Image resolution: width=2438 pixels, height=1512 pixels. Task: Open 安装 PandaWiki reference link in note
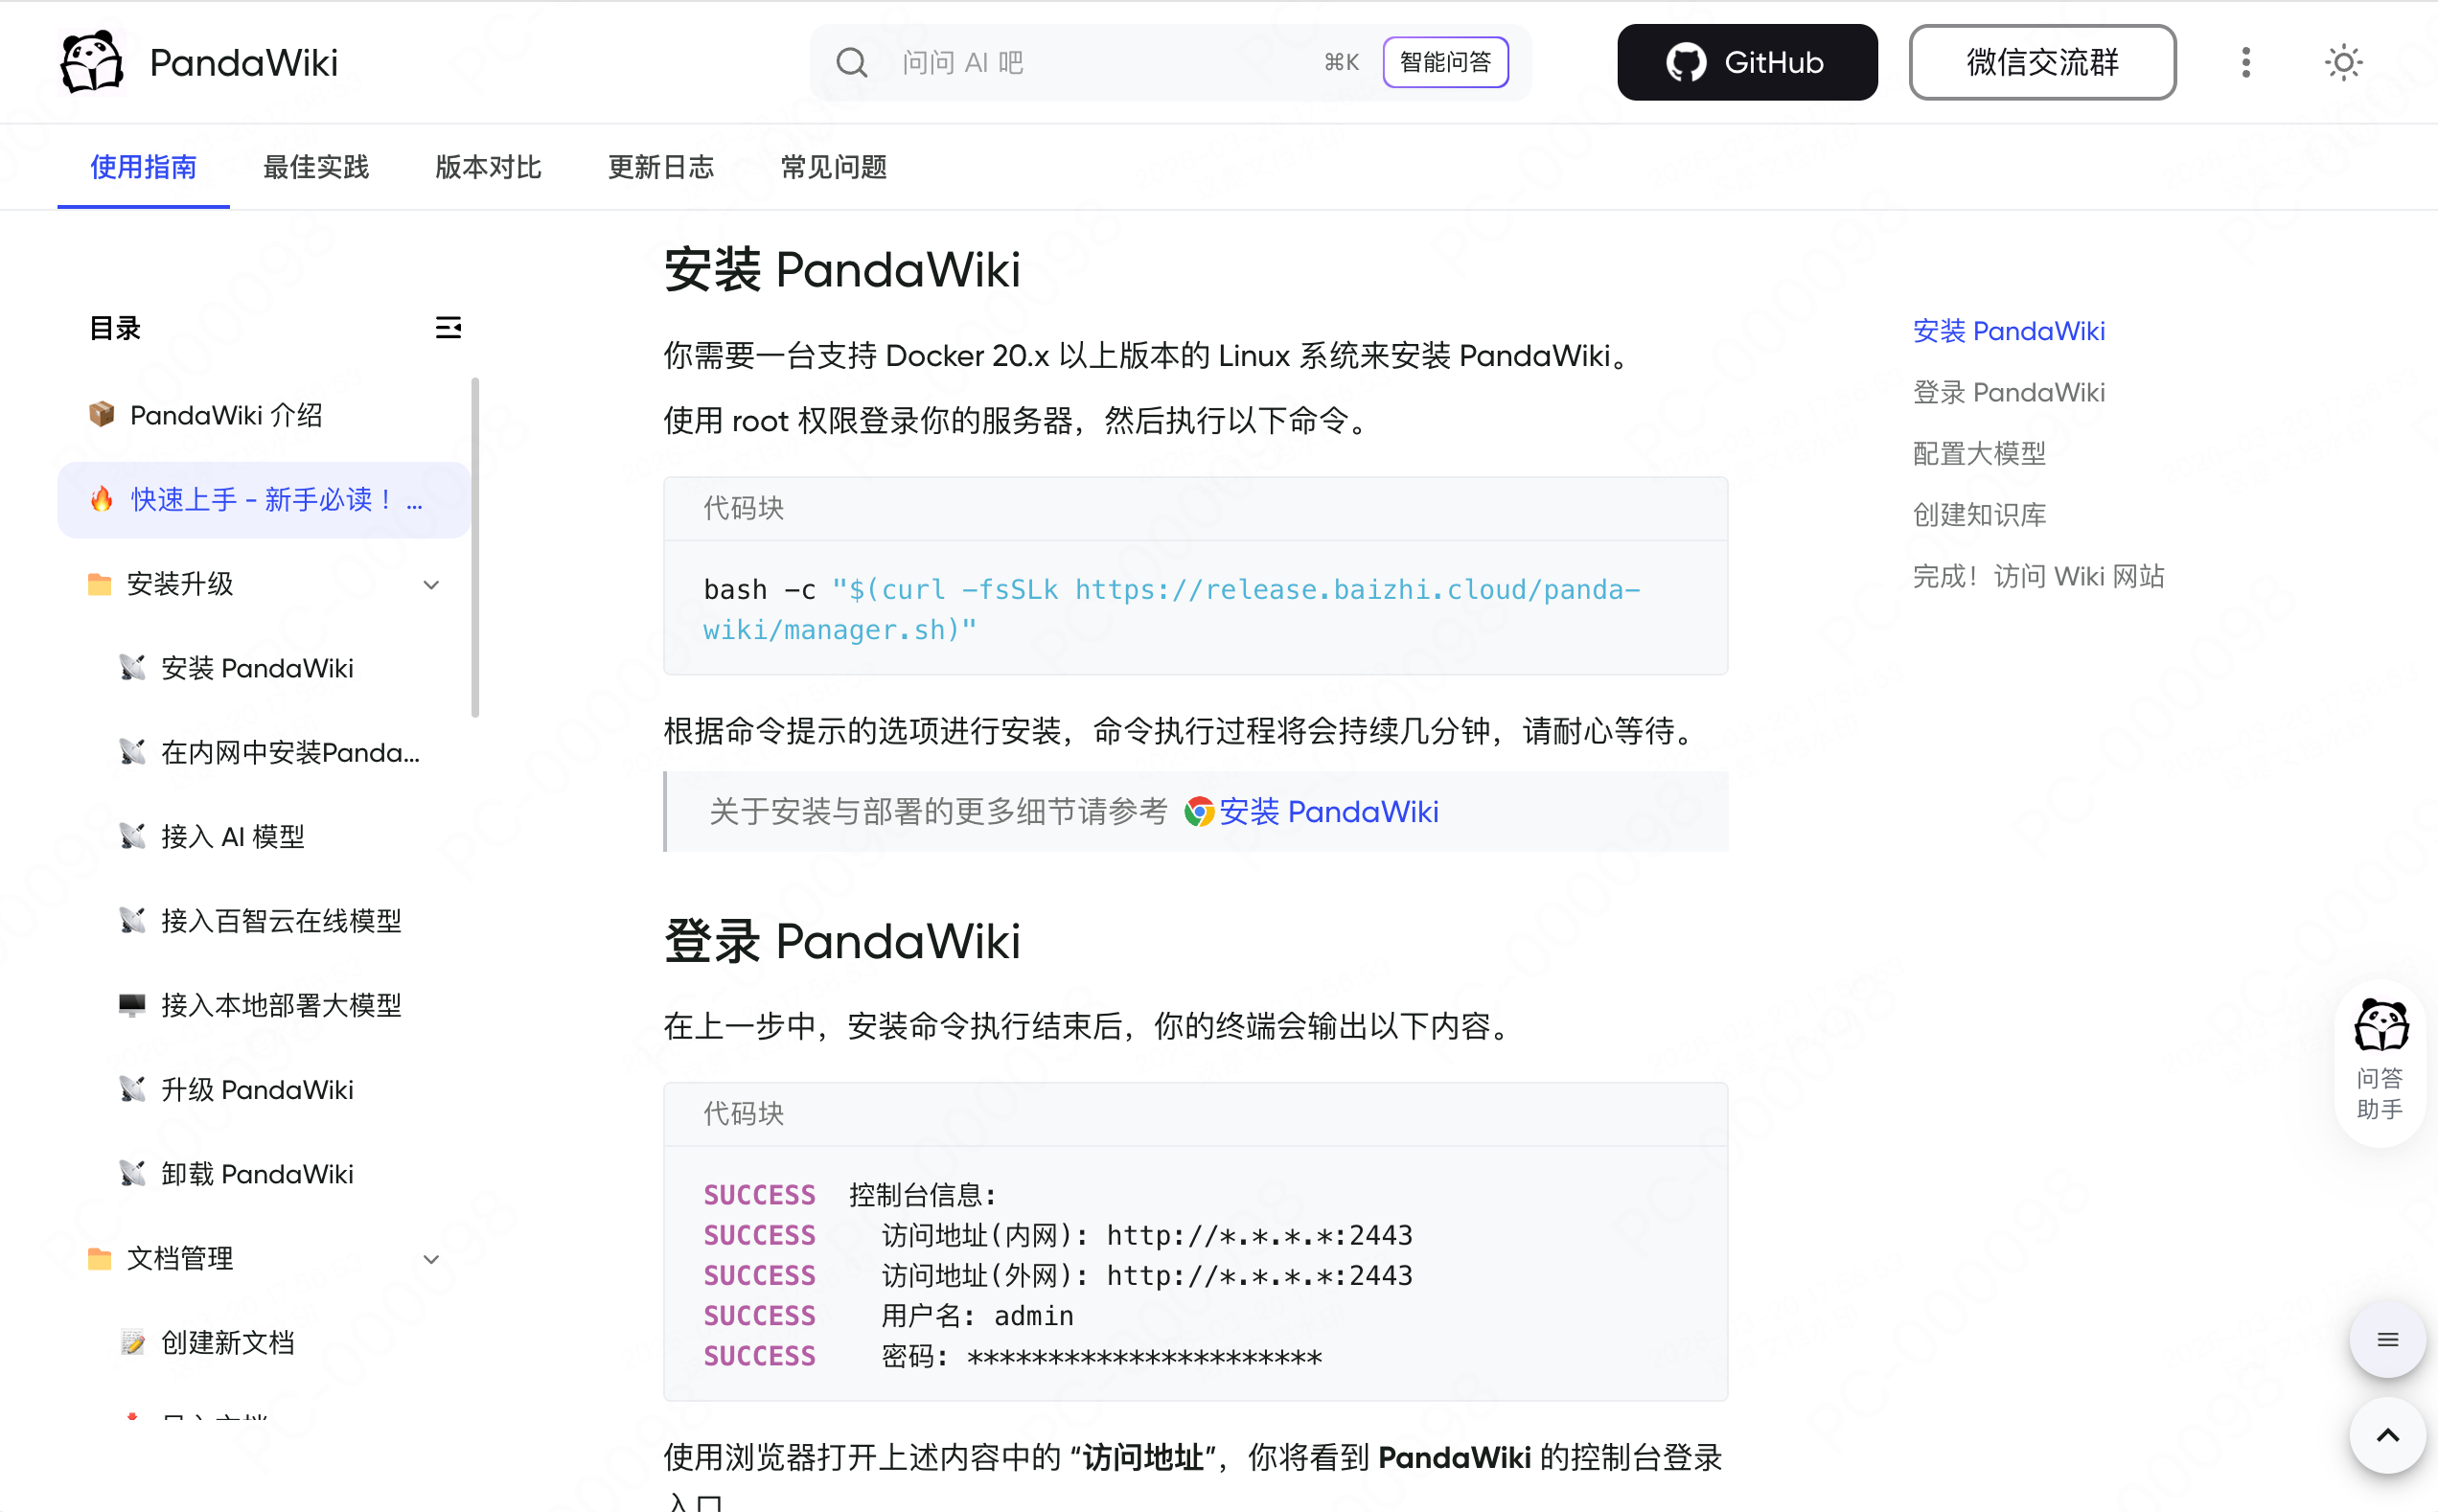1327,811
